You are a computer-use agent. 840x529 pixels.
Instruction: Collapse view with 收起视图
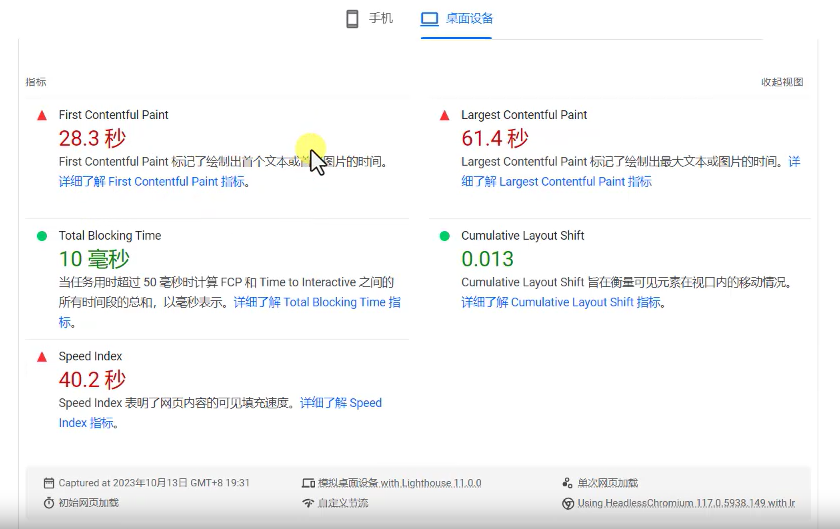tap(781, 82)
